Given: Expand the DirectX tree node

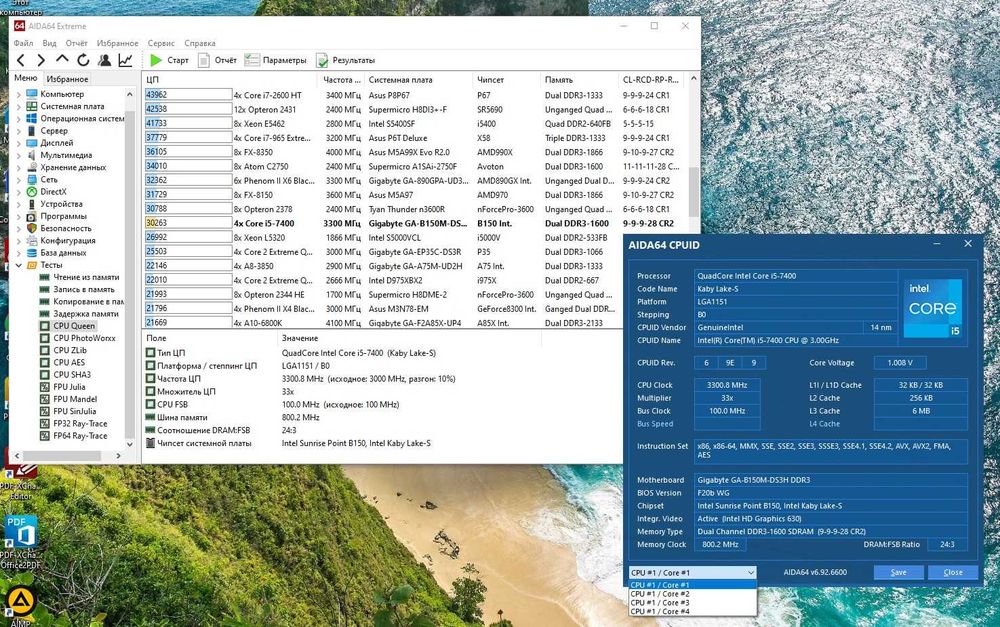Looking at the screenshot, I should pyautogui.click(x=18, y=192).
